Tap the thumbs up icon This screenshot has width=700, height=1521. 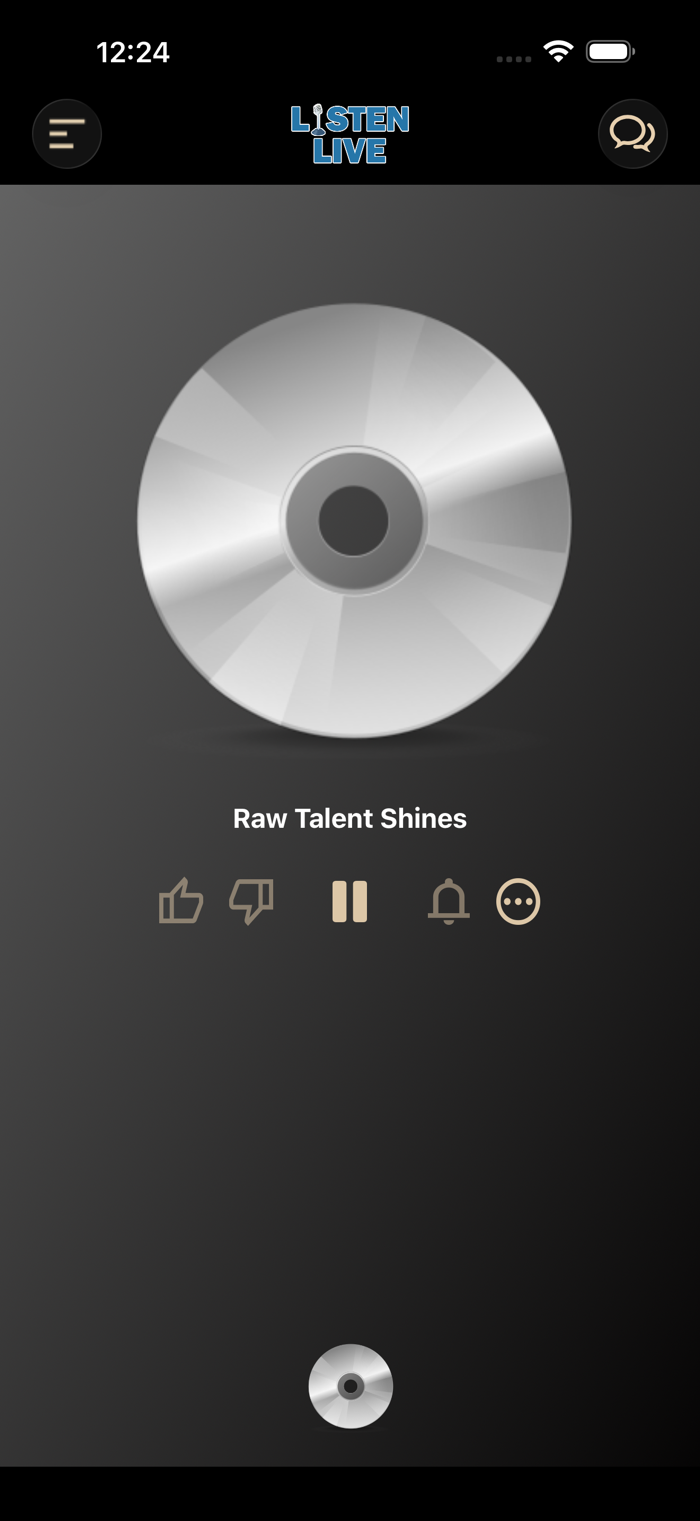pos(181,901)
